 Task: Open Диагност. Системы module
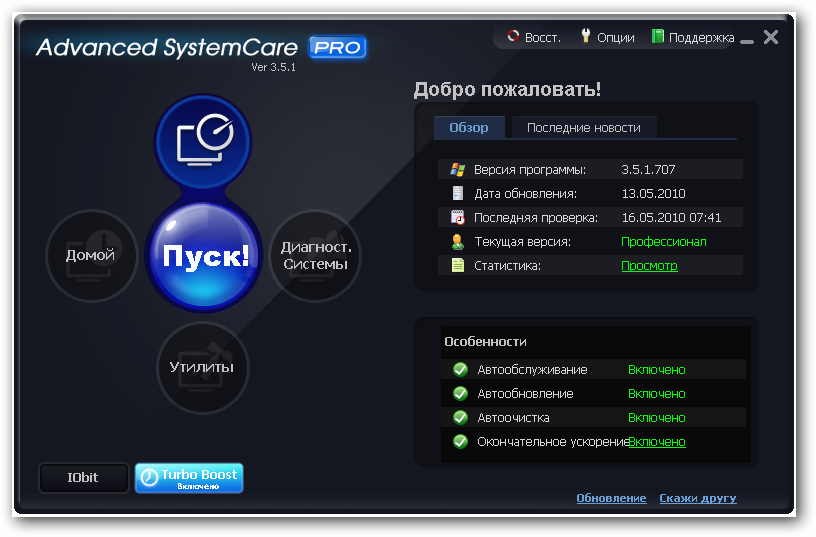315,255
